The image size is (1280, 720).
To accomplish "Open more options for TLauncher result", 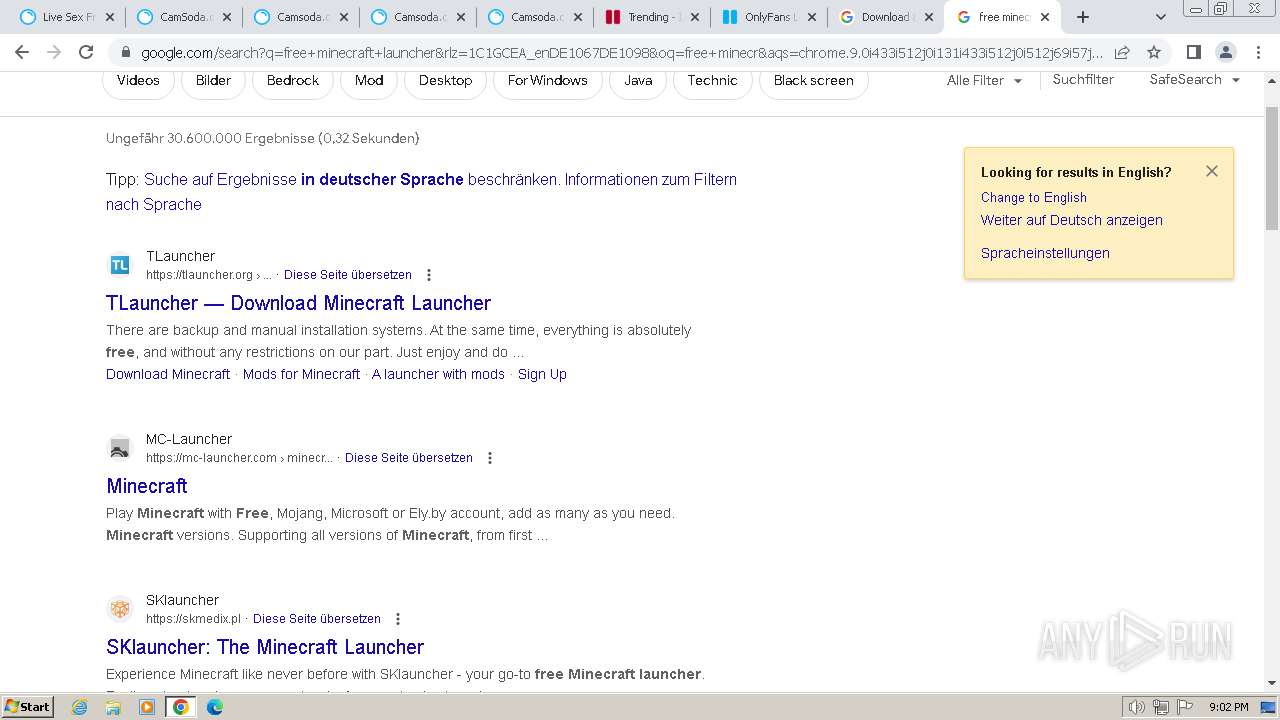I will [x=429, y=275].
